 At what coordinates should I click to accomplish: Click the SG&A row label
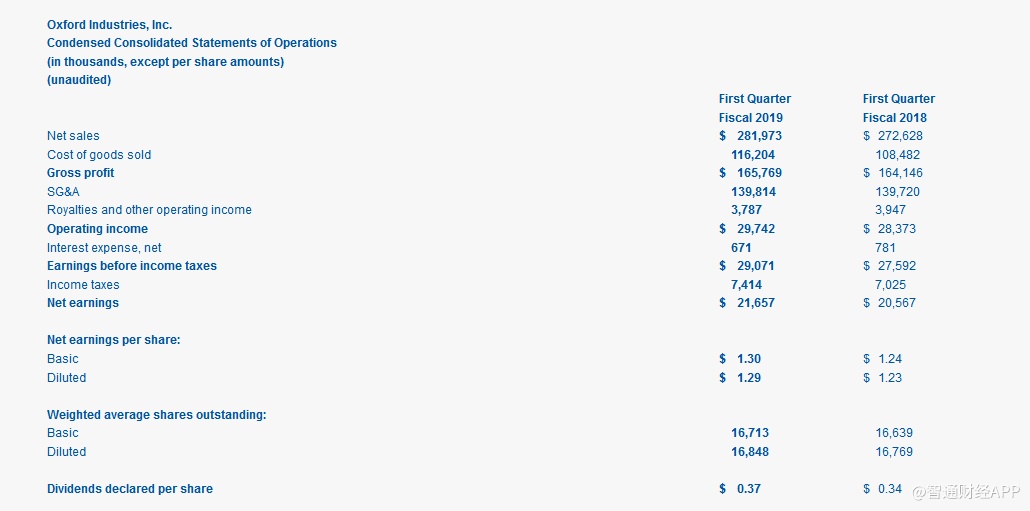click(x=63, y=192)
